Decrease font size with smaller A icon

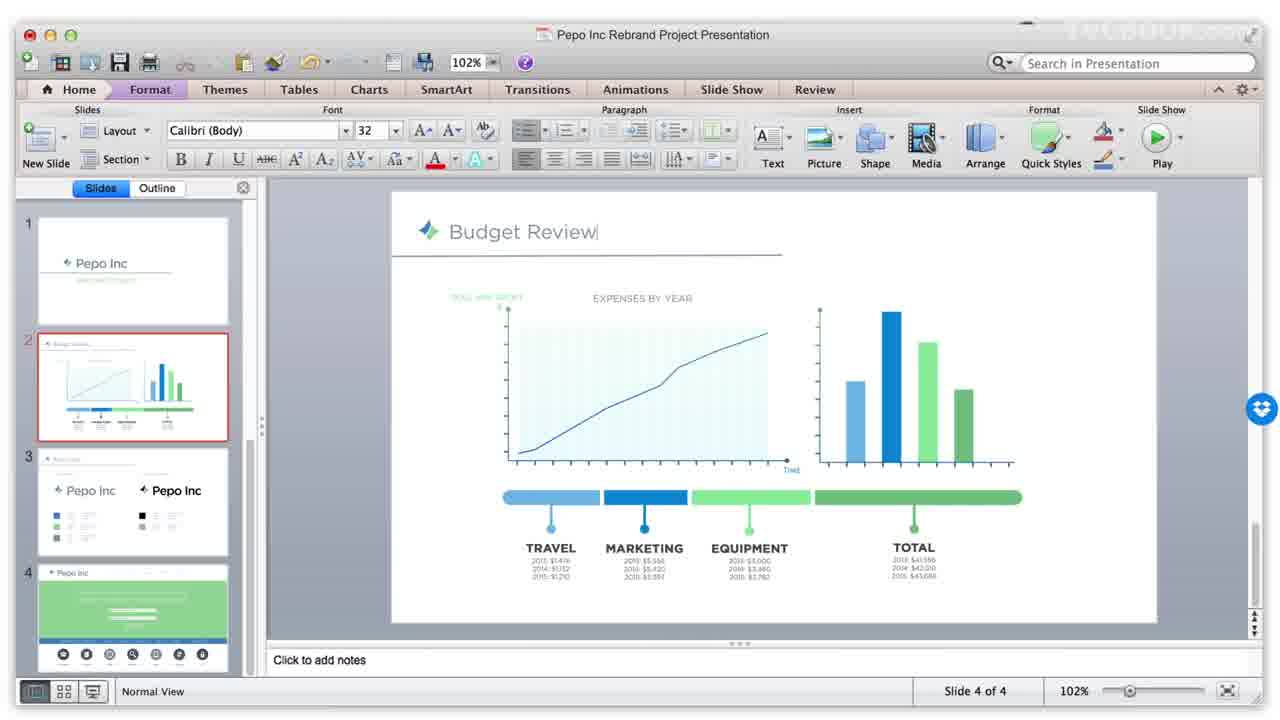(x=452, y=130)
